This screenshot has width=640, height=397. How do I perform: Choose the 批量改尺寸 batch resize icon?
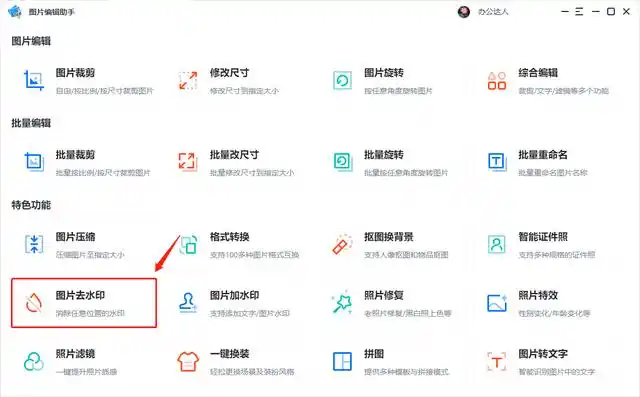(x=188, y=162)
